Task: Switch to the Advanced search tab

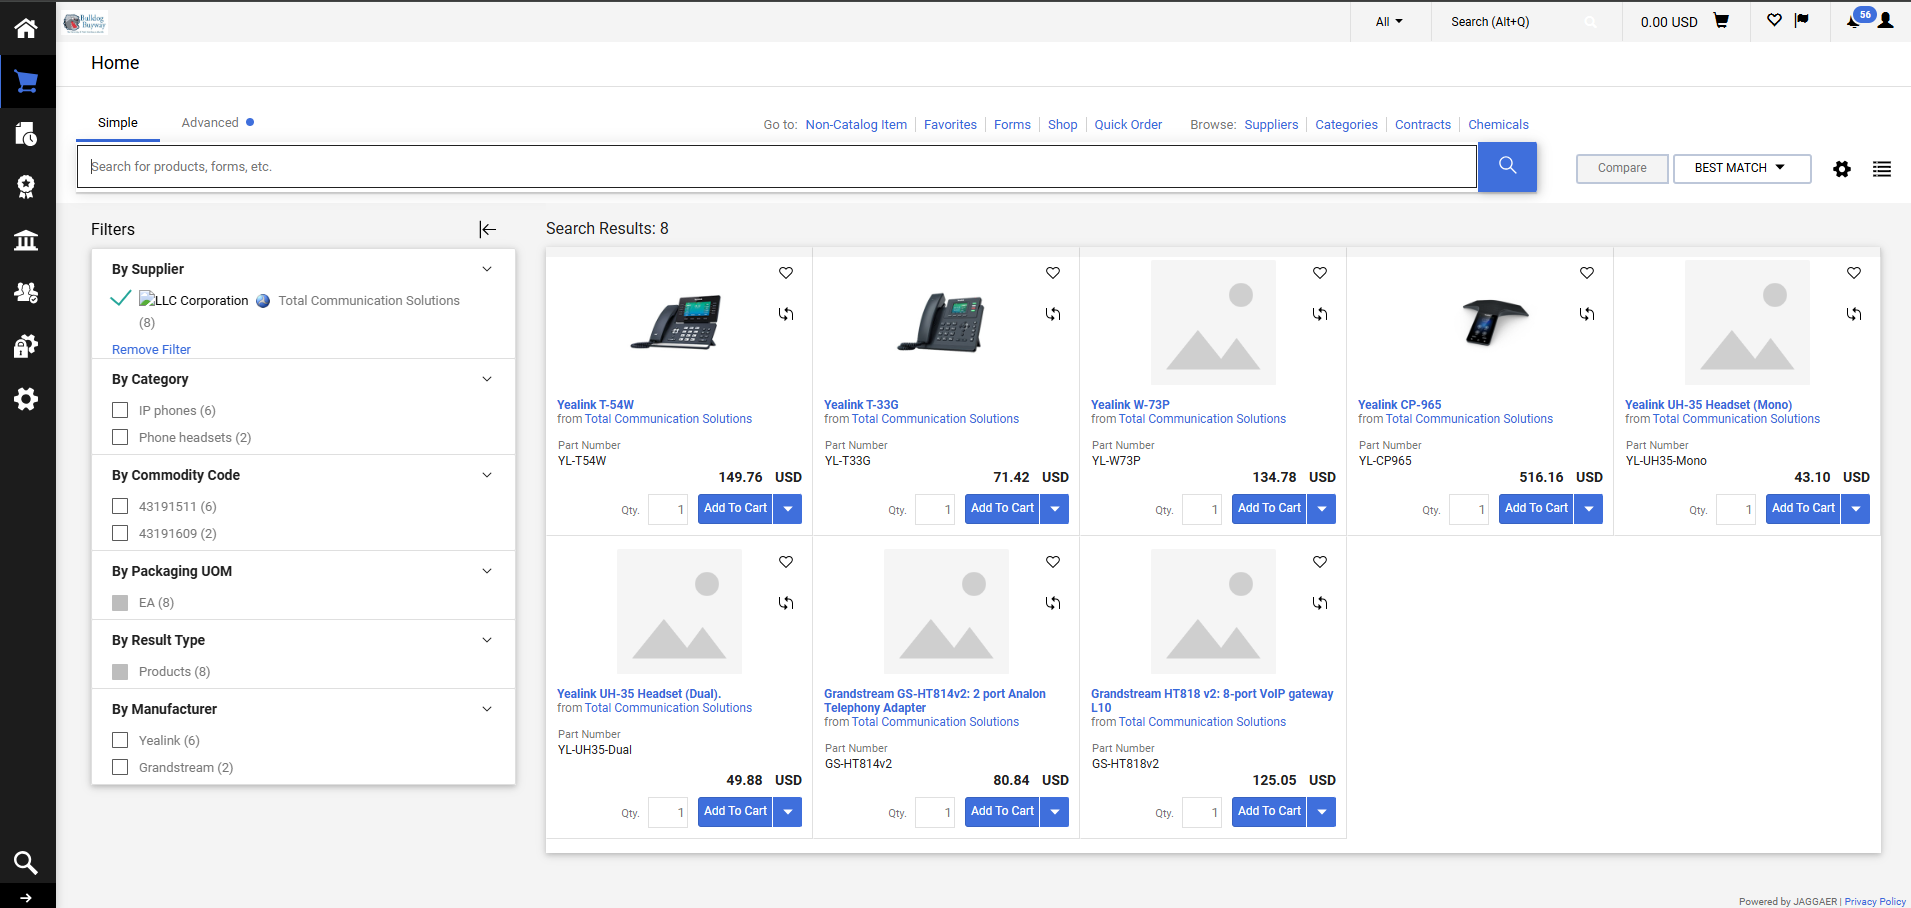Action: [210, 123]
